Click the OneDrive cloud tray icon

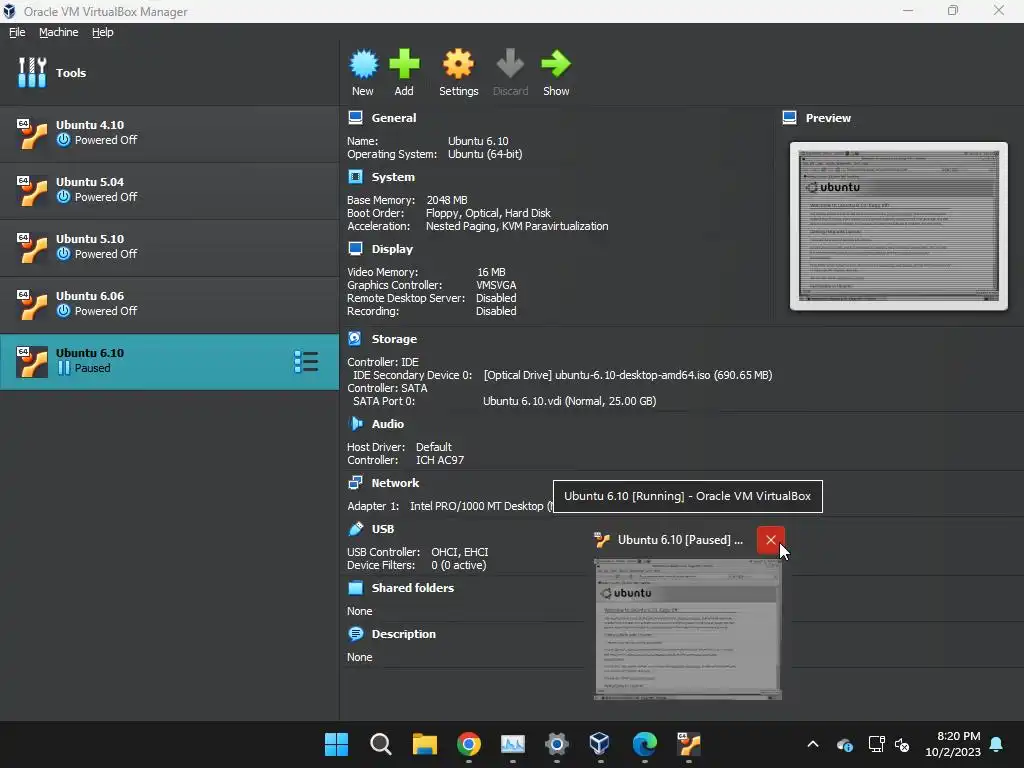(x=844, y=744)
